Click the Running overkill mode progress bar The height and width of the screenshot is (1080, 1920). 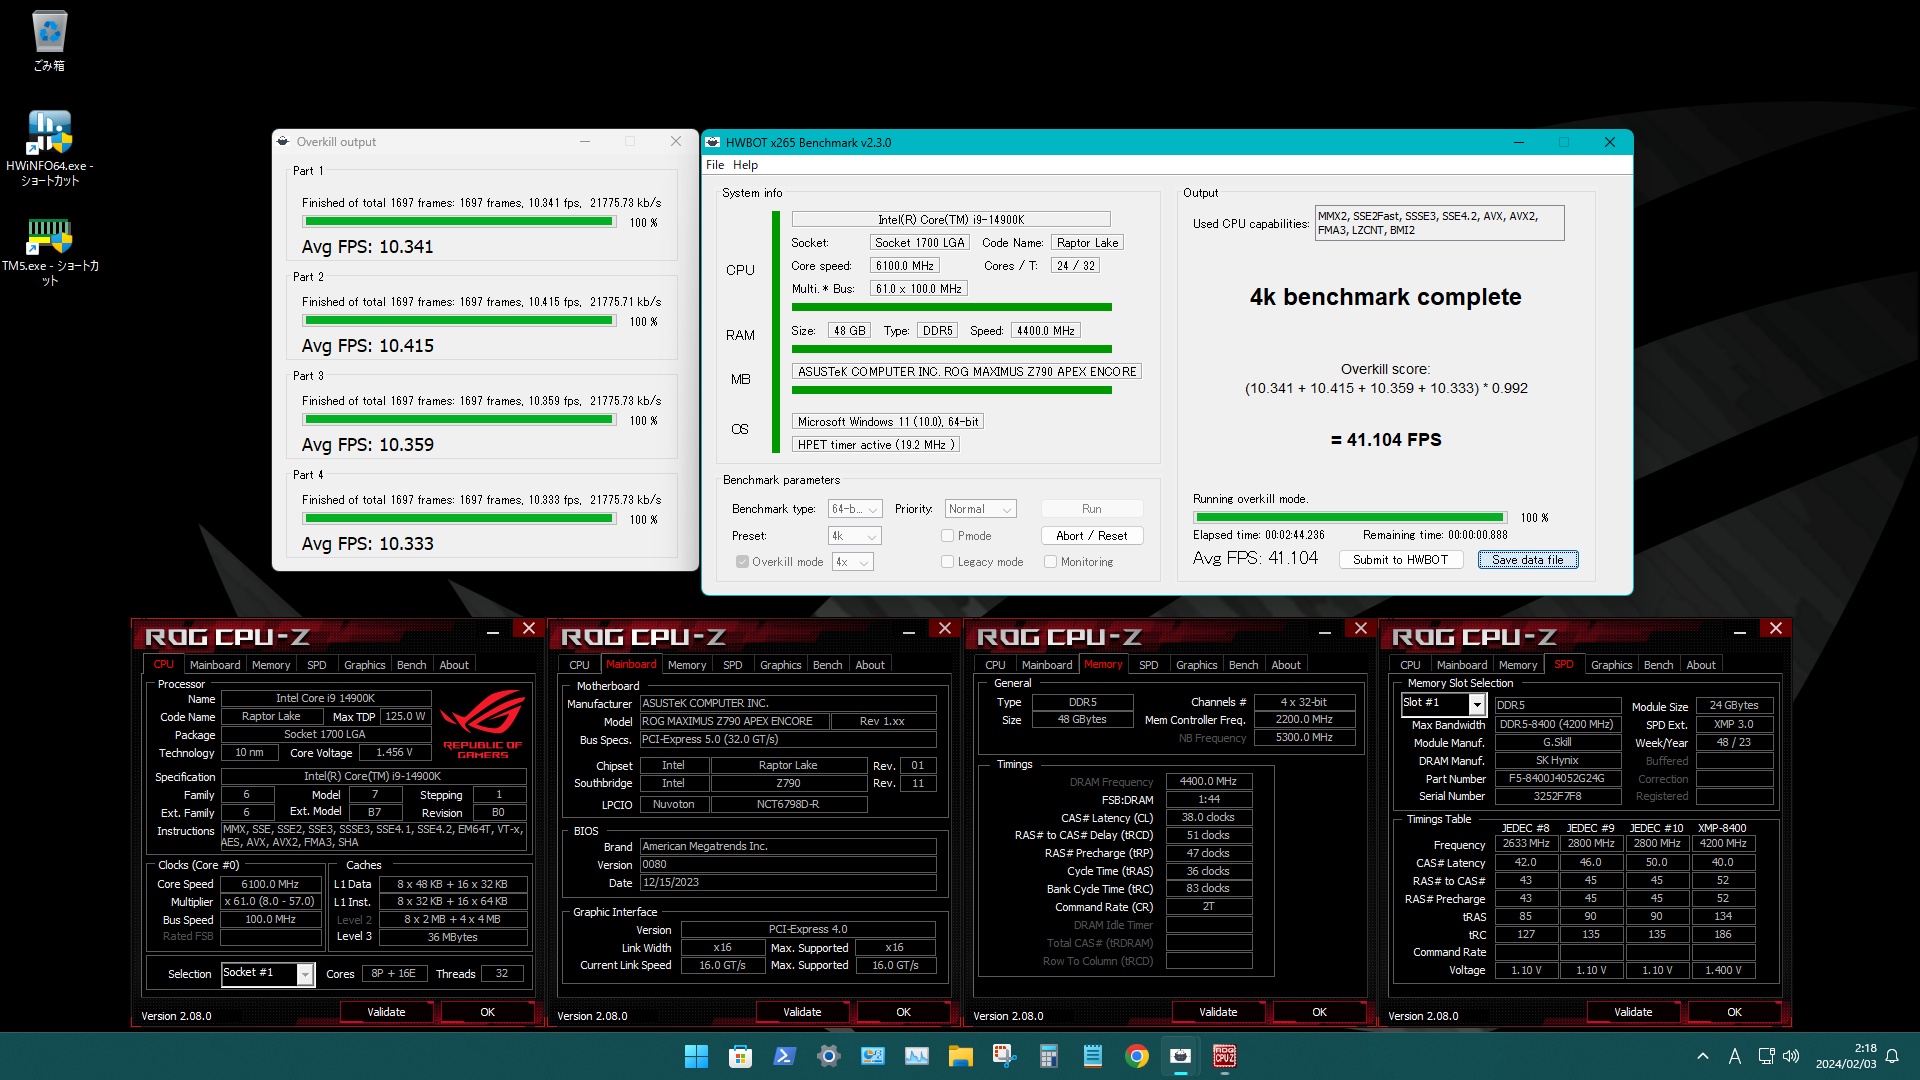click(x=1350, y=518)
